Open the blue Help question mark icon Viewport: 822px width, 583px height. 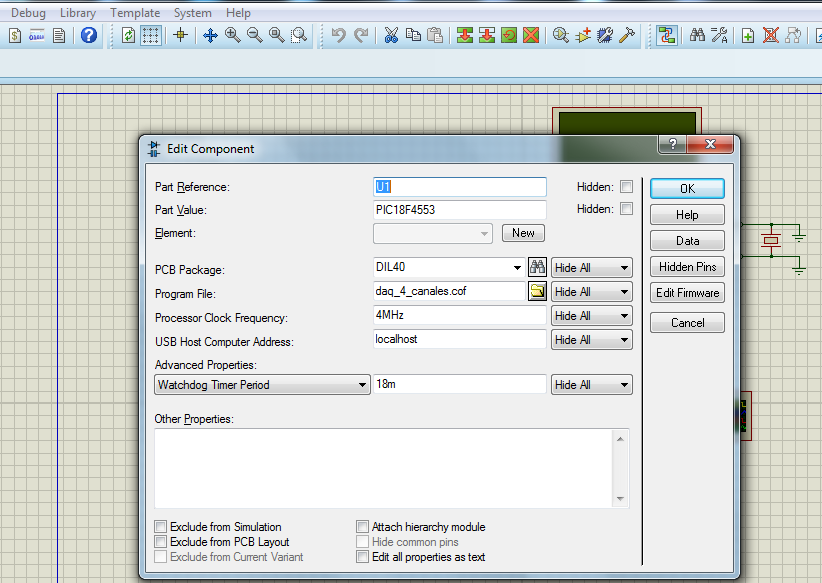click(89, 35)
